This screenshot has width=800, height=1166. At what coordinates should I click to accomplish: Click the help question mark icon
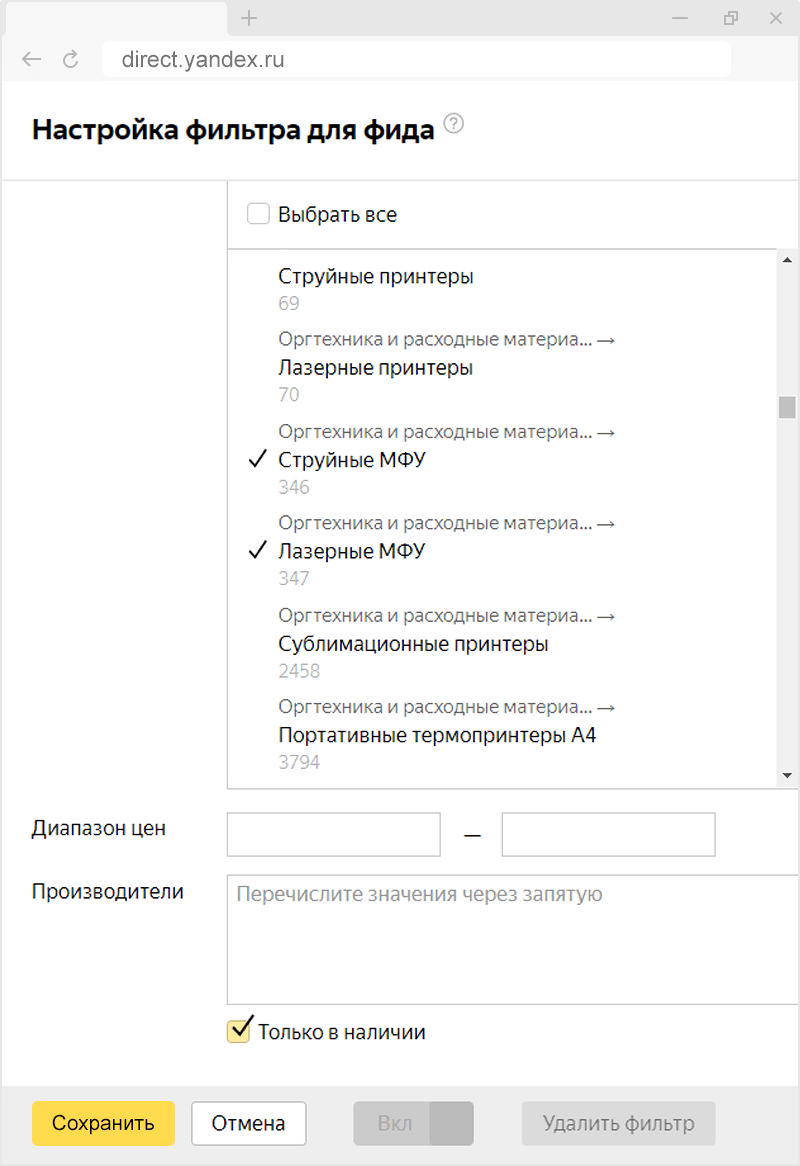pyautogui.click(x=454, y=125)
